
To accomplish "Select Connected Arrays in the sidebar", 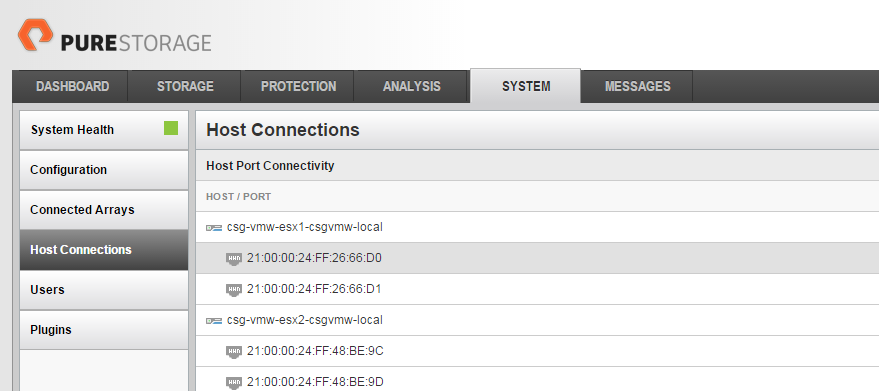I will 104,210.
